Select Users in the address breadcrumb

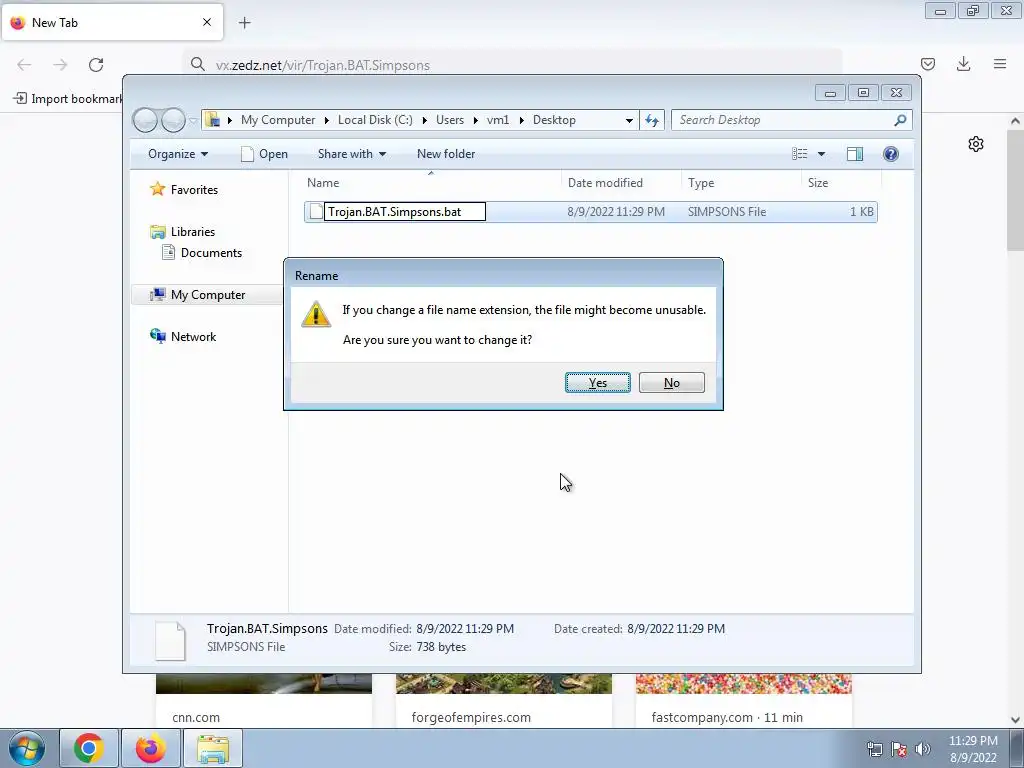[450, 120]
